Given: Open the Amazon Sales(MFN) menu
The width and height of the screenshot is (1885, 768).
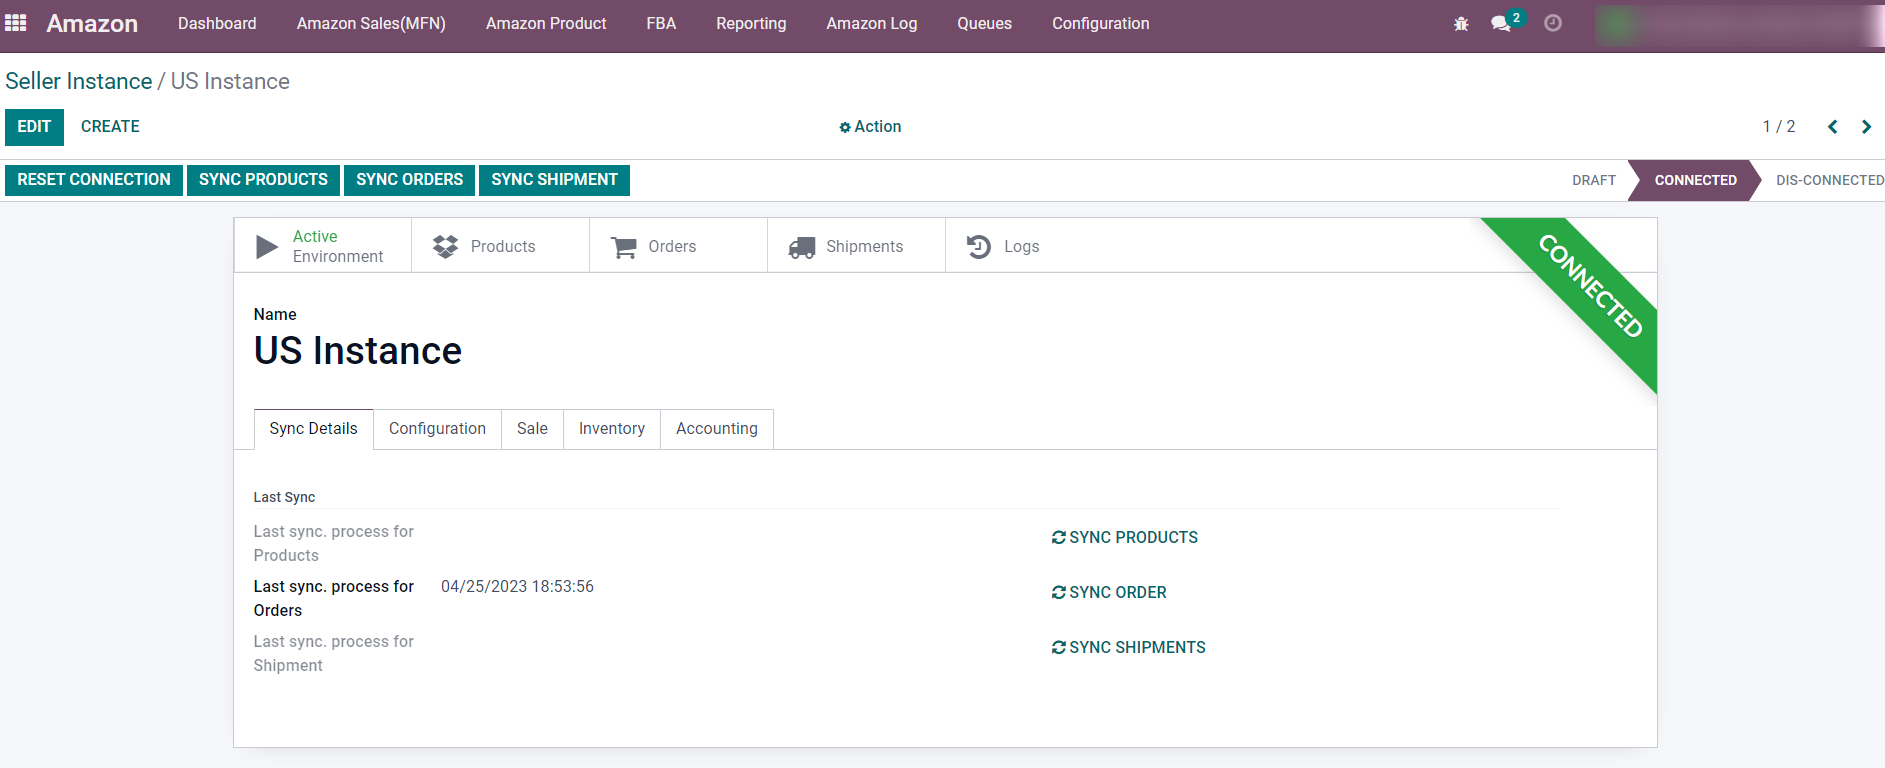Looking at the screenshot, I should (371, 23).
